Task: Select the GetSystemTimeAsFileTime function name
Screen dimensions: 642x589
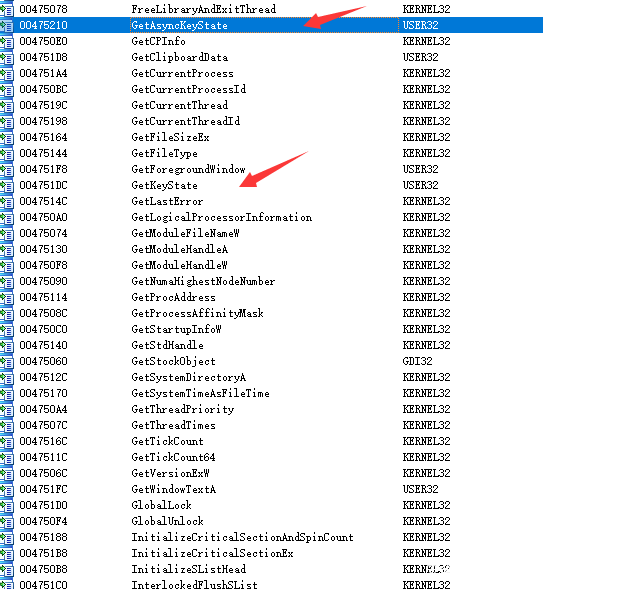Action: click(200, 393)
